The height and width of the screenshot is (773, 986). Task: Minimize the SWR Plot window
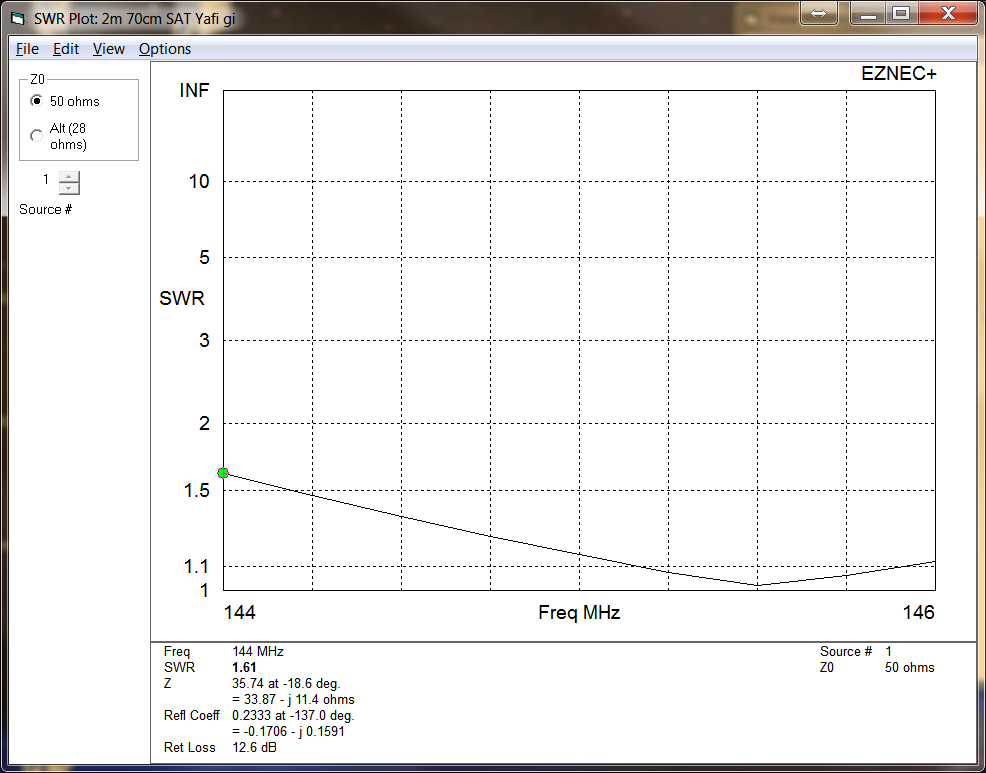pyautogui.click(x=869, y=13)
